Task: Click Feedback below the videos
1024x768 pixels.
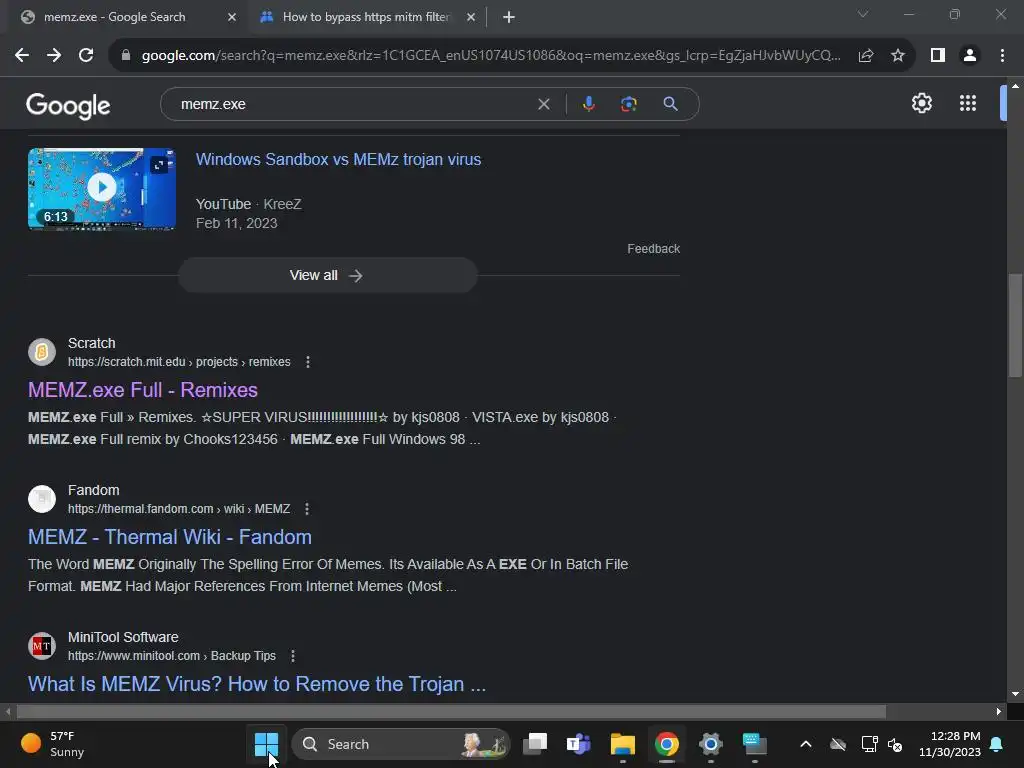Action: [653, 249]
